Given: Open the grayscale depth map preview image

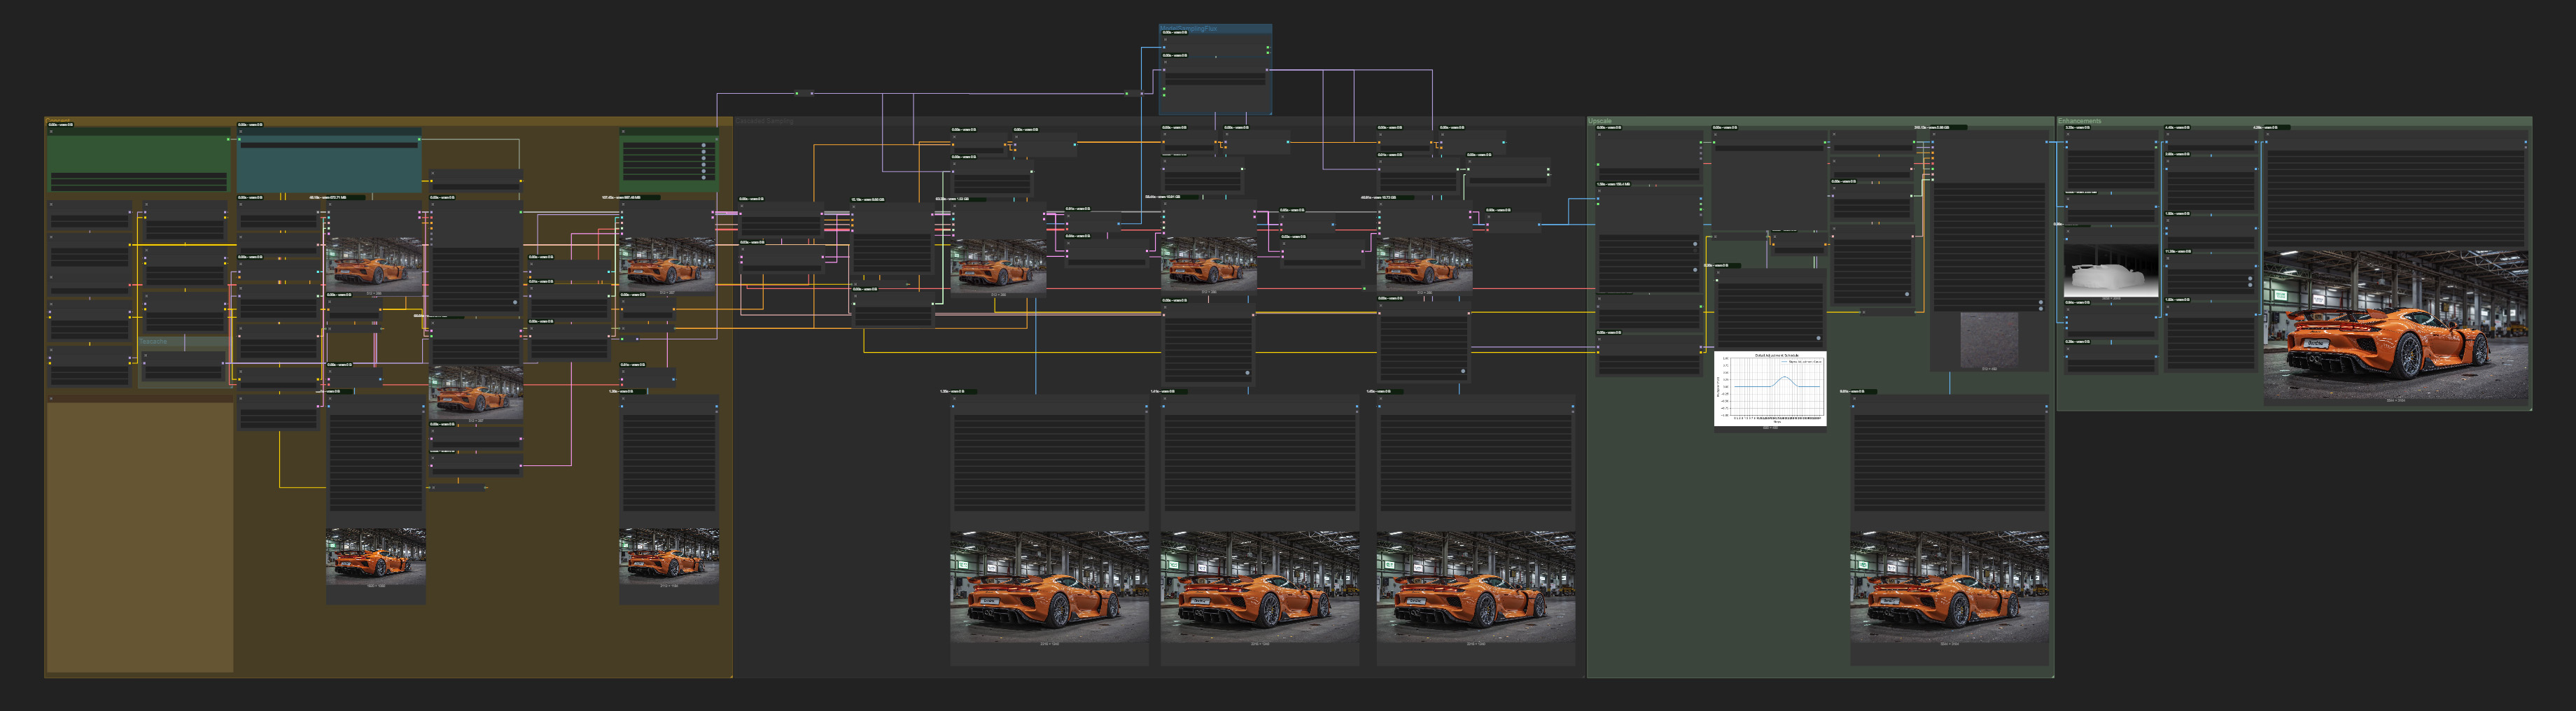Looking at the screenshot, I should [2109, 272].
